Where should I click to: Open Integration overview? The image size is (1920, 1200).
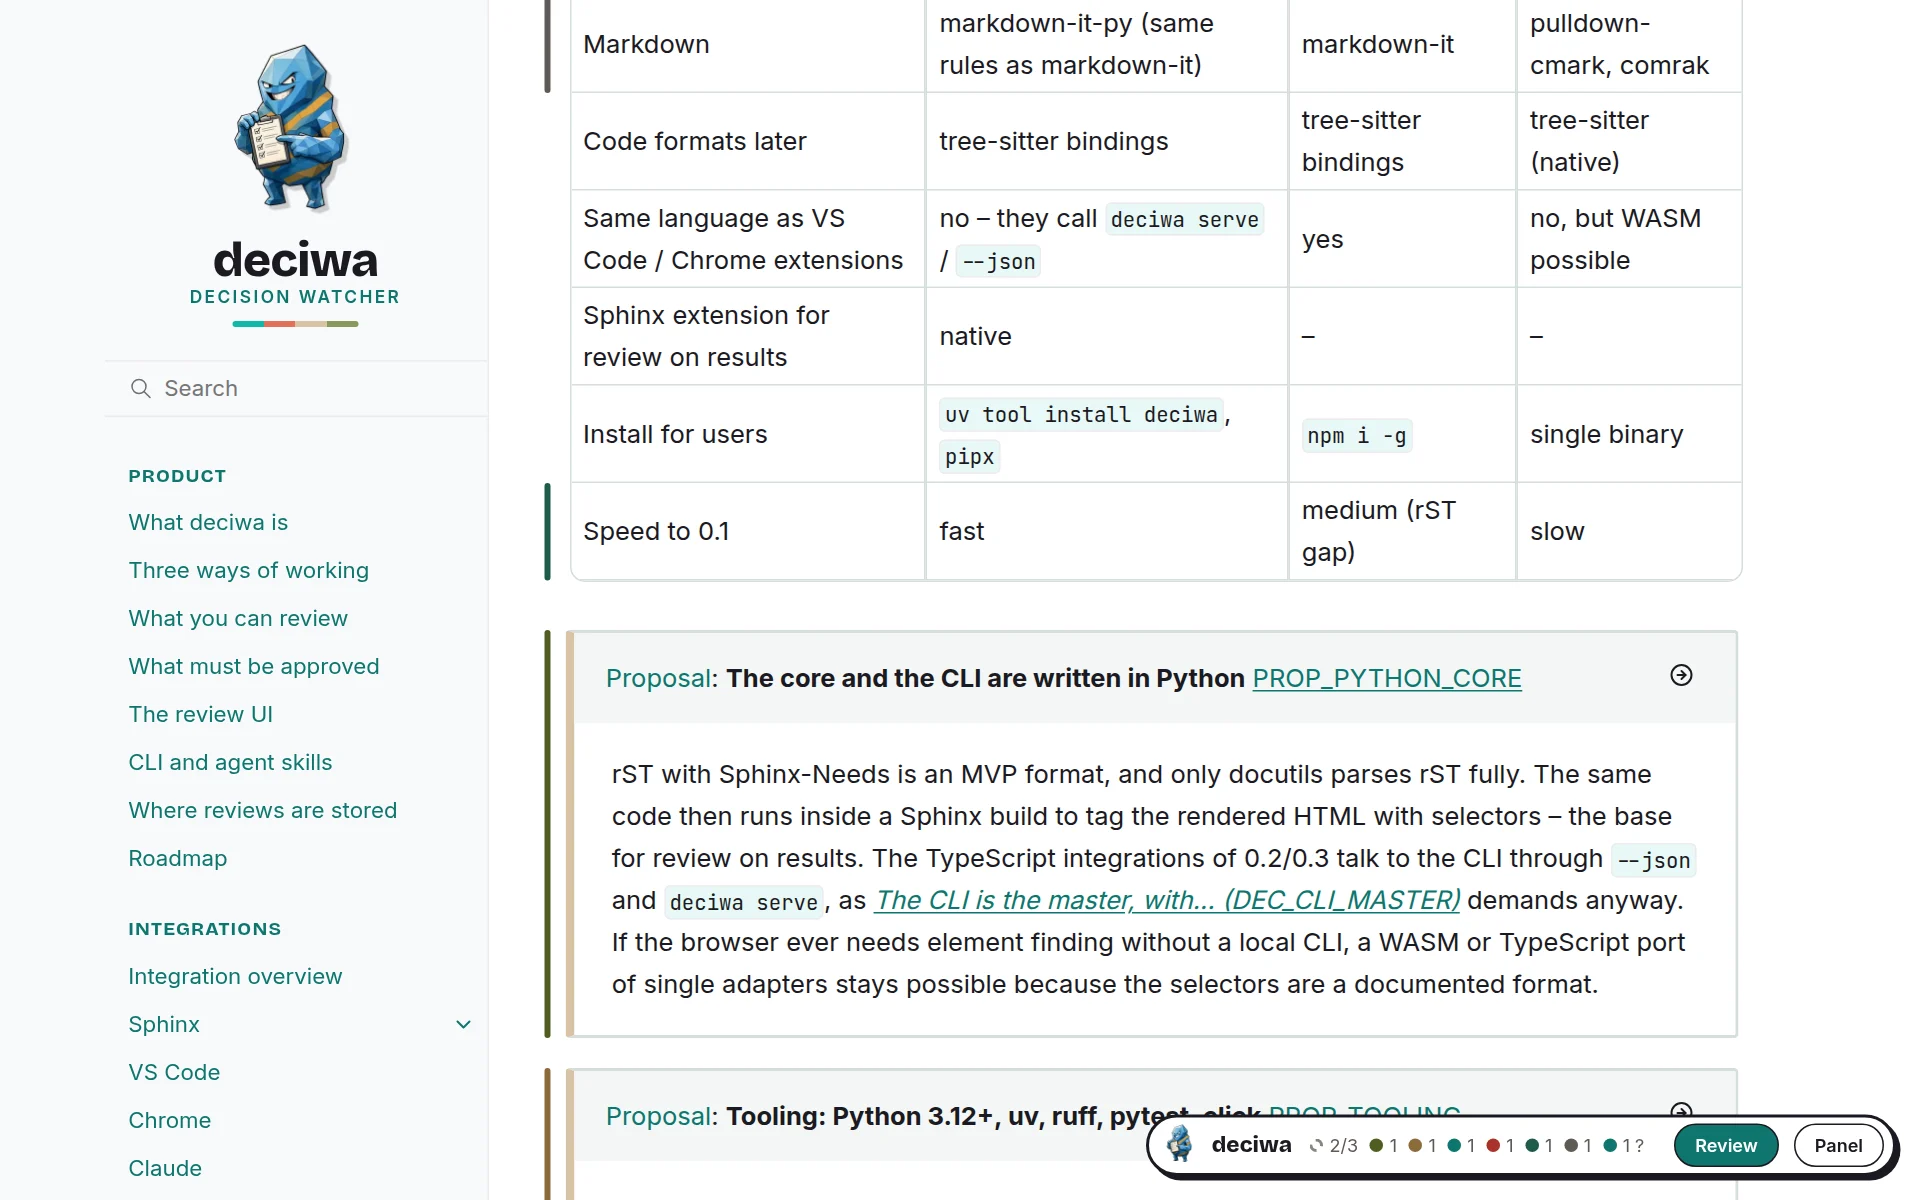(x=235, y=976)
